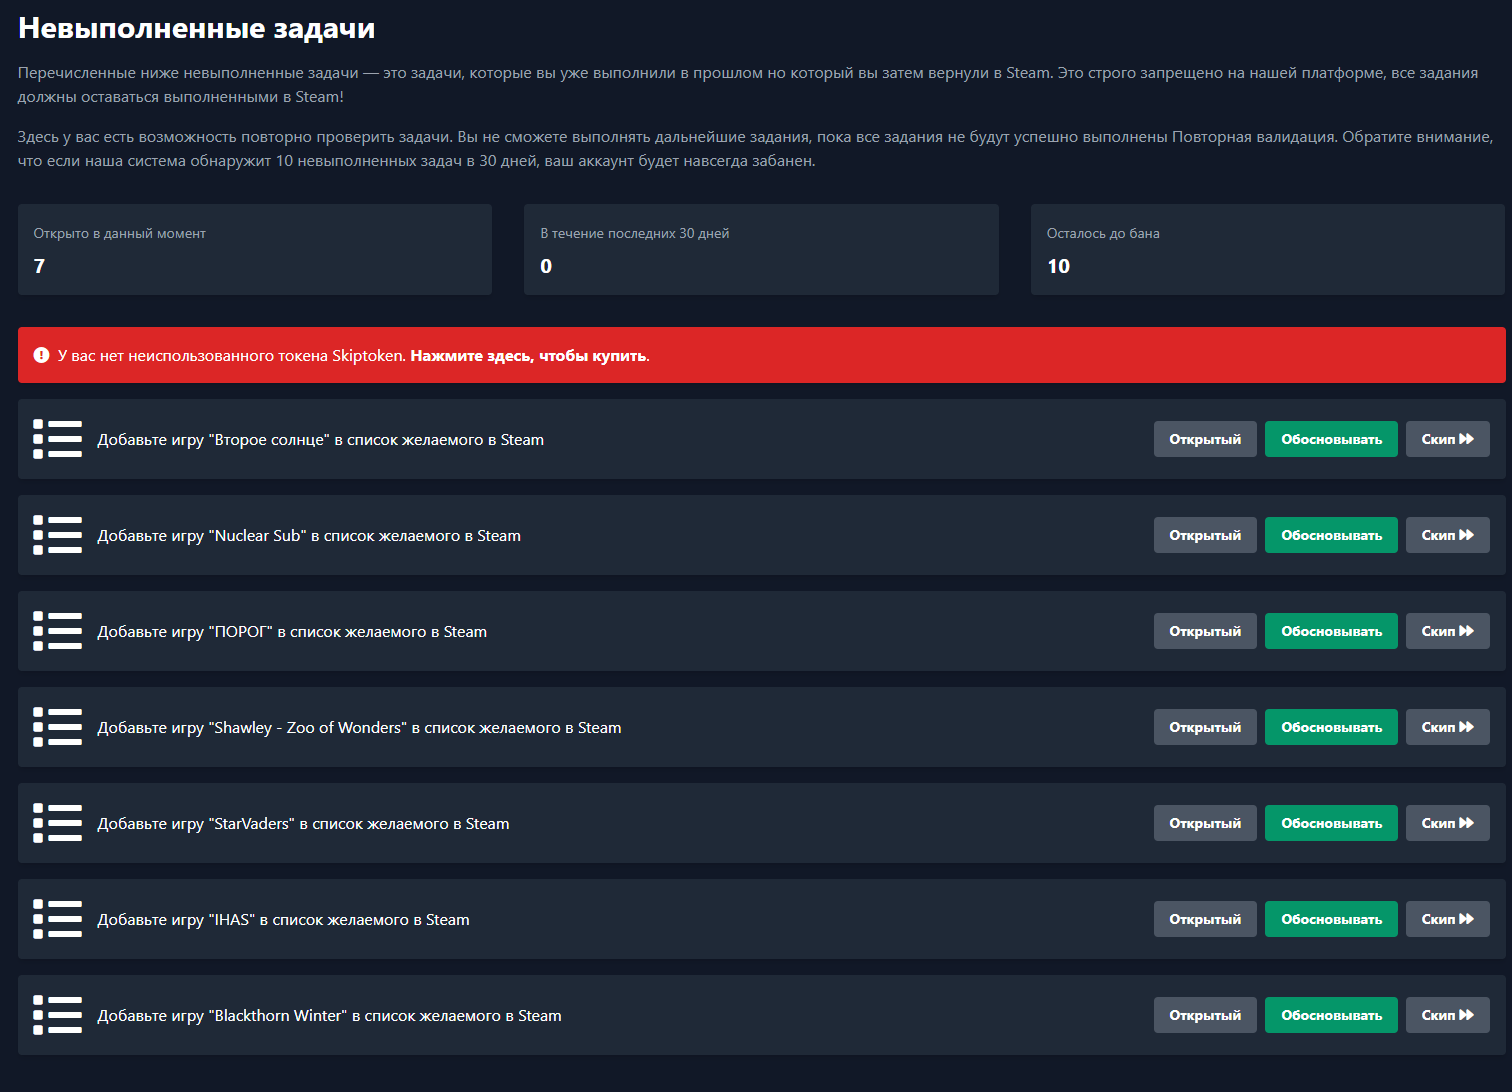This screenshot has height=1092, width=1512.
Task: Skip the "ПОРОГ" task
Action: click(1447, 631)
